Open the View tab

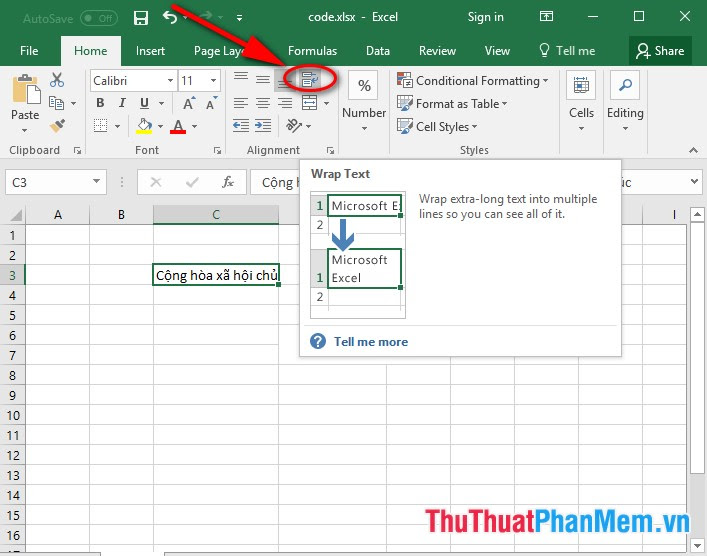[497, 51]
